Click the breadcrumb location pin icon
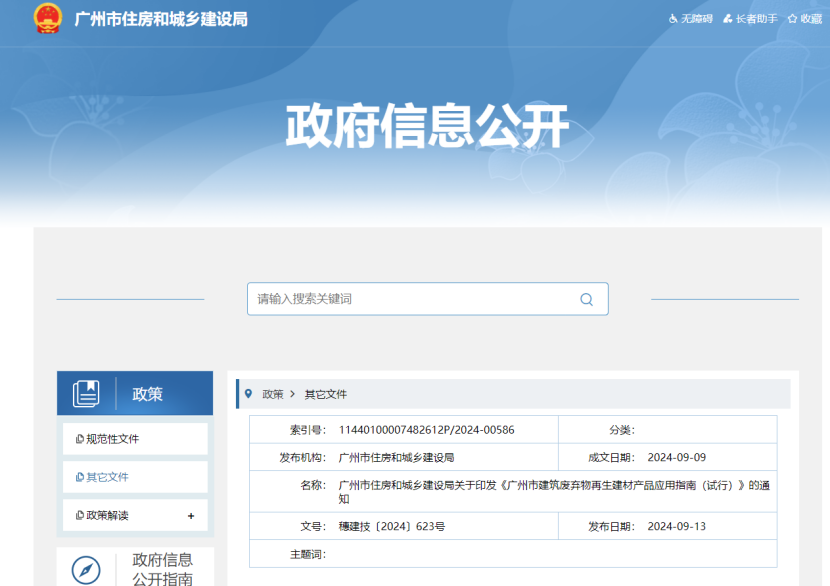The width and height of the screenshot is (830, 586). click(x=248, y=394)
